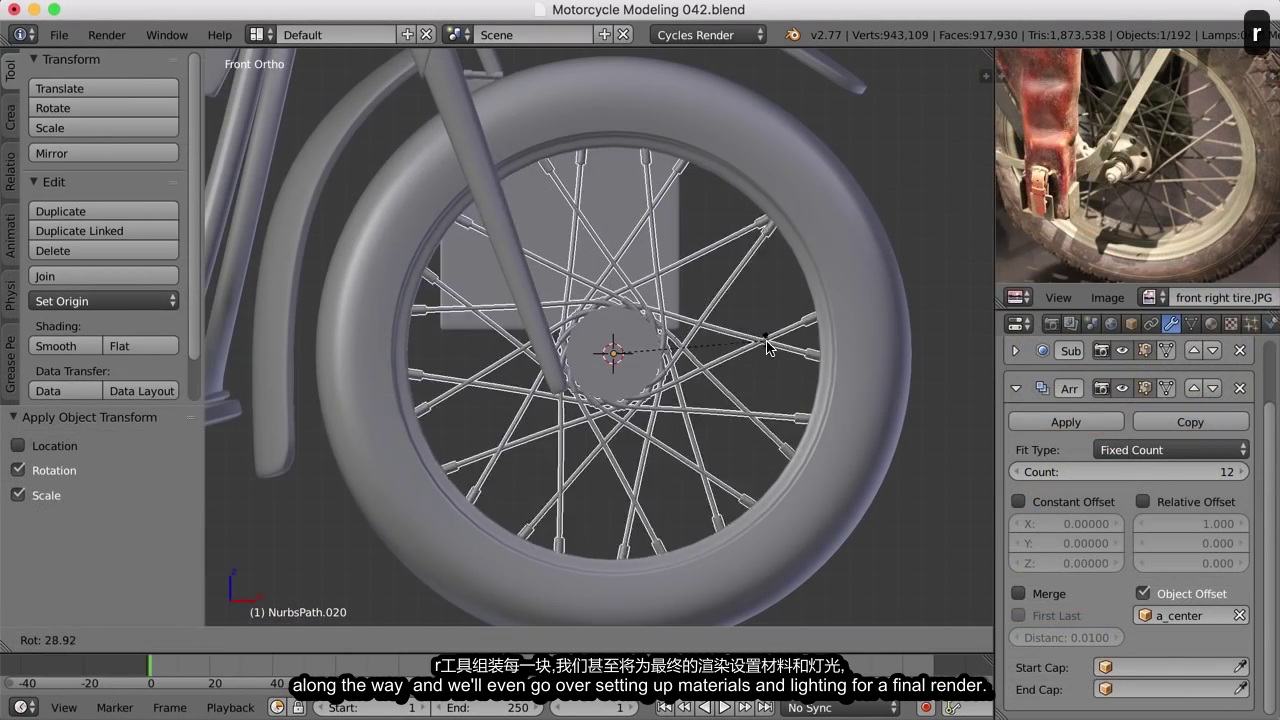The image size is (1280, 720).
Task: Click the Apply modifier button
Action: point(1066,422)
